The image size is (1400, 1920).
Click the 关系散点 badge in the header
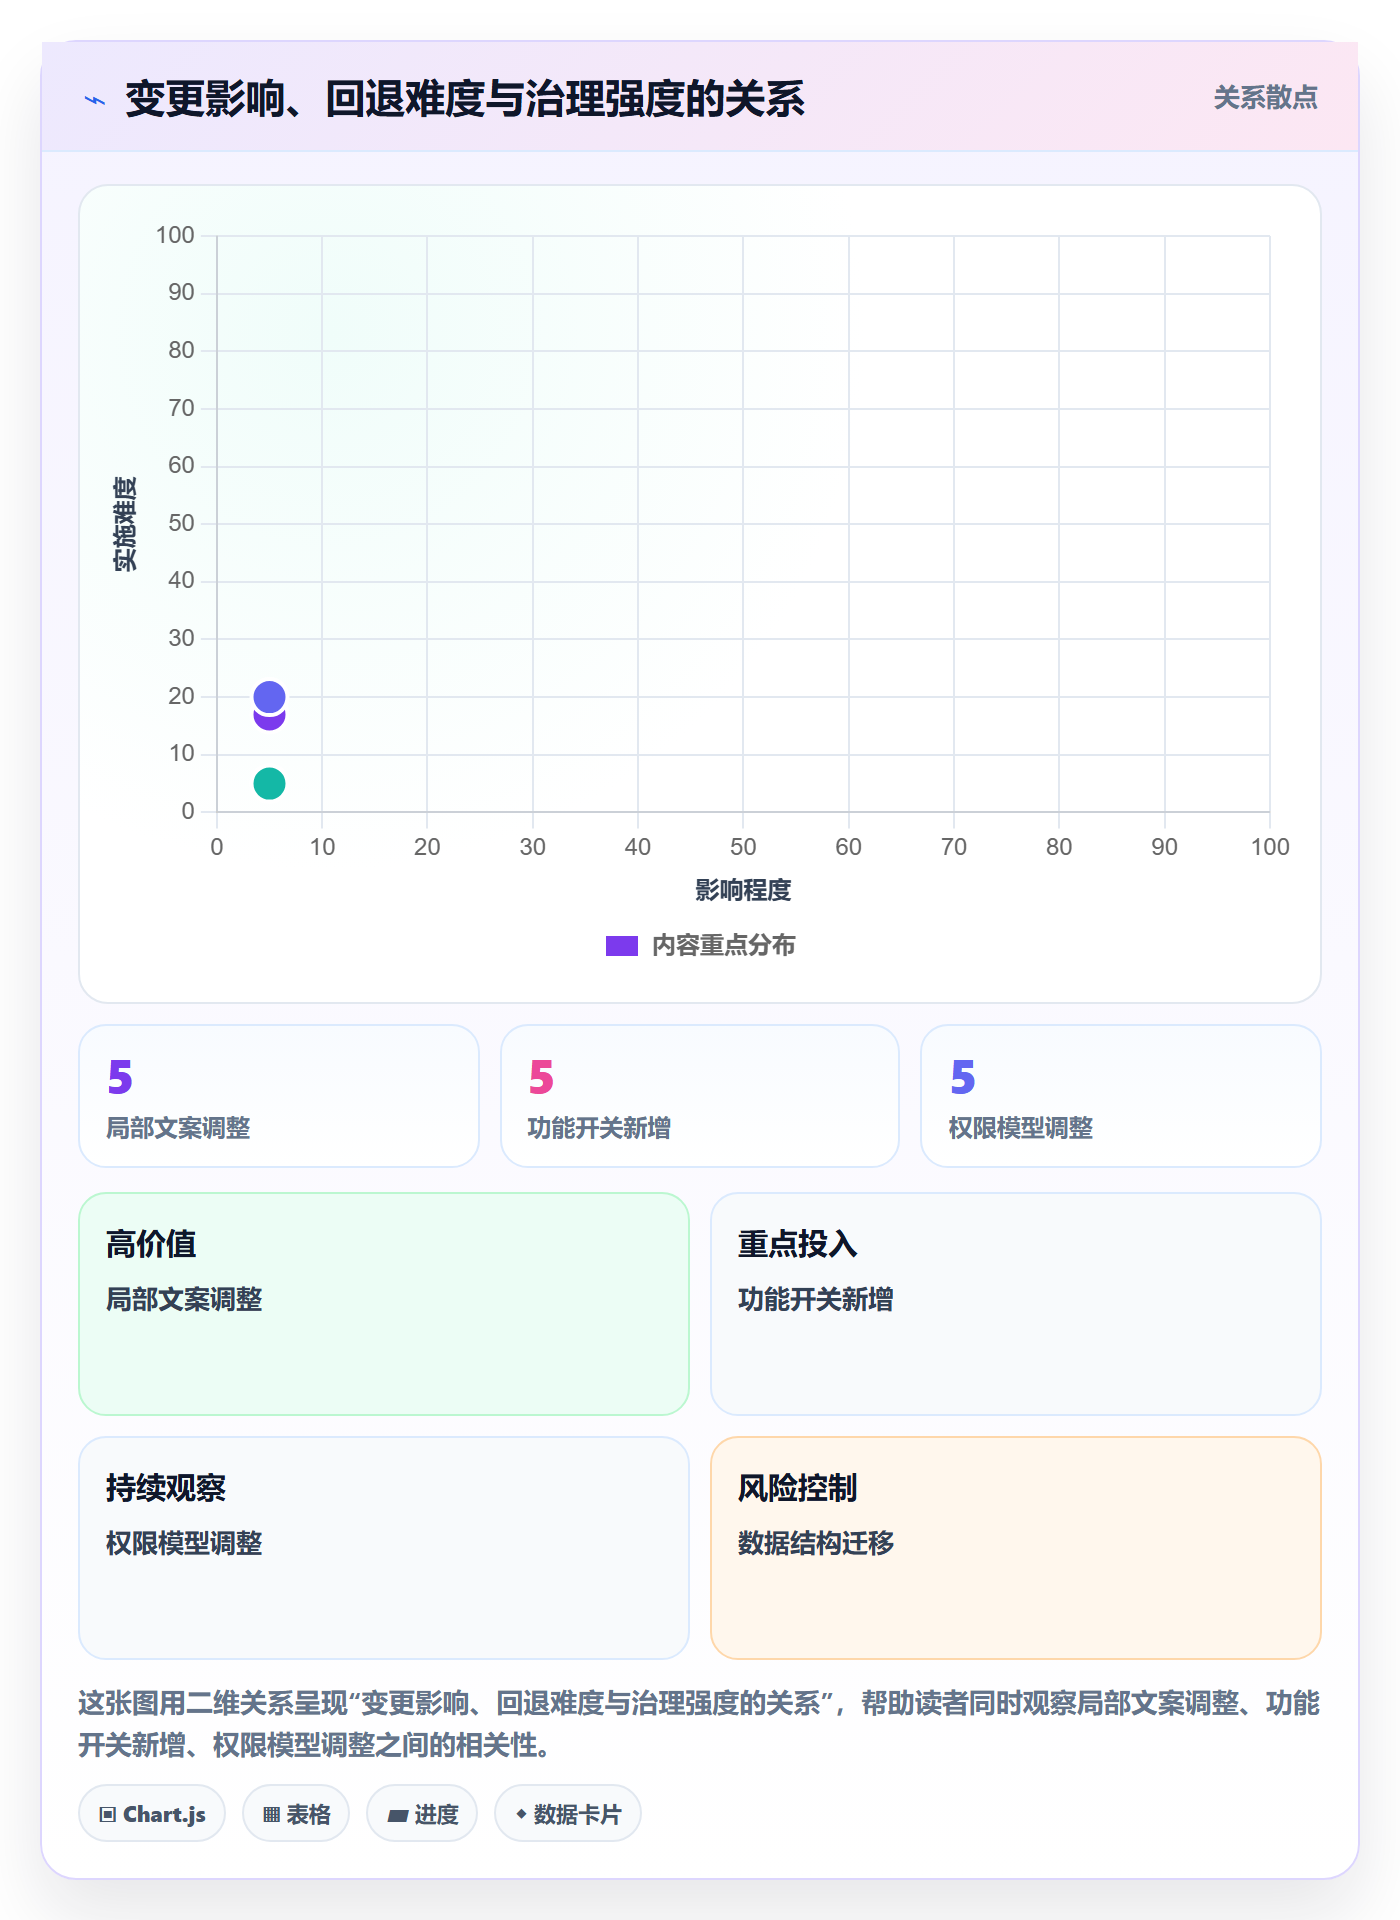pyautogui.click(x=1265, y=98)
